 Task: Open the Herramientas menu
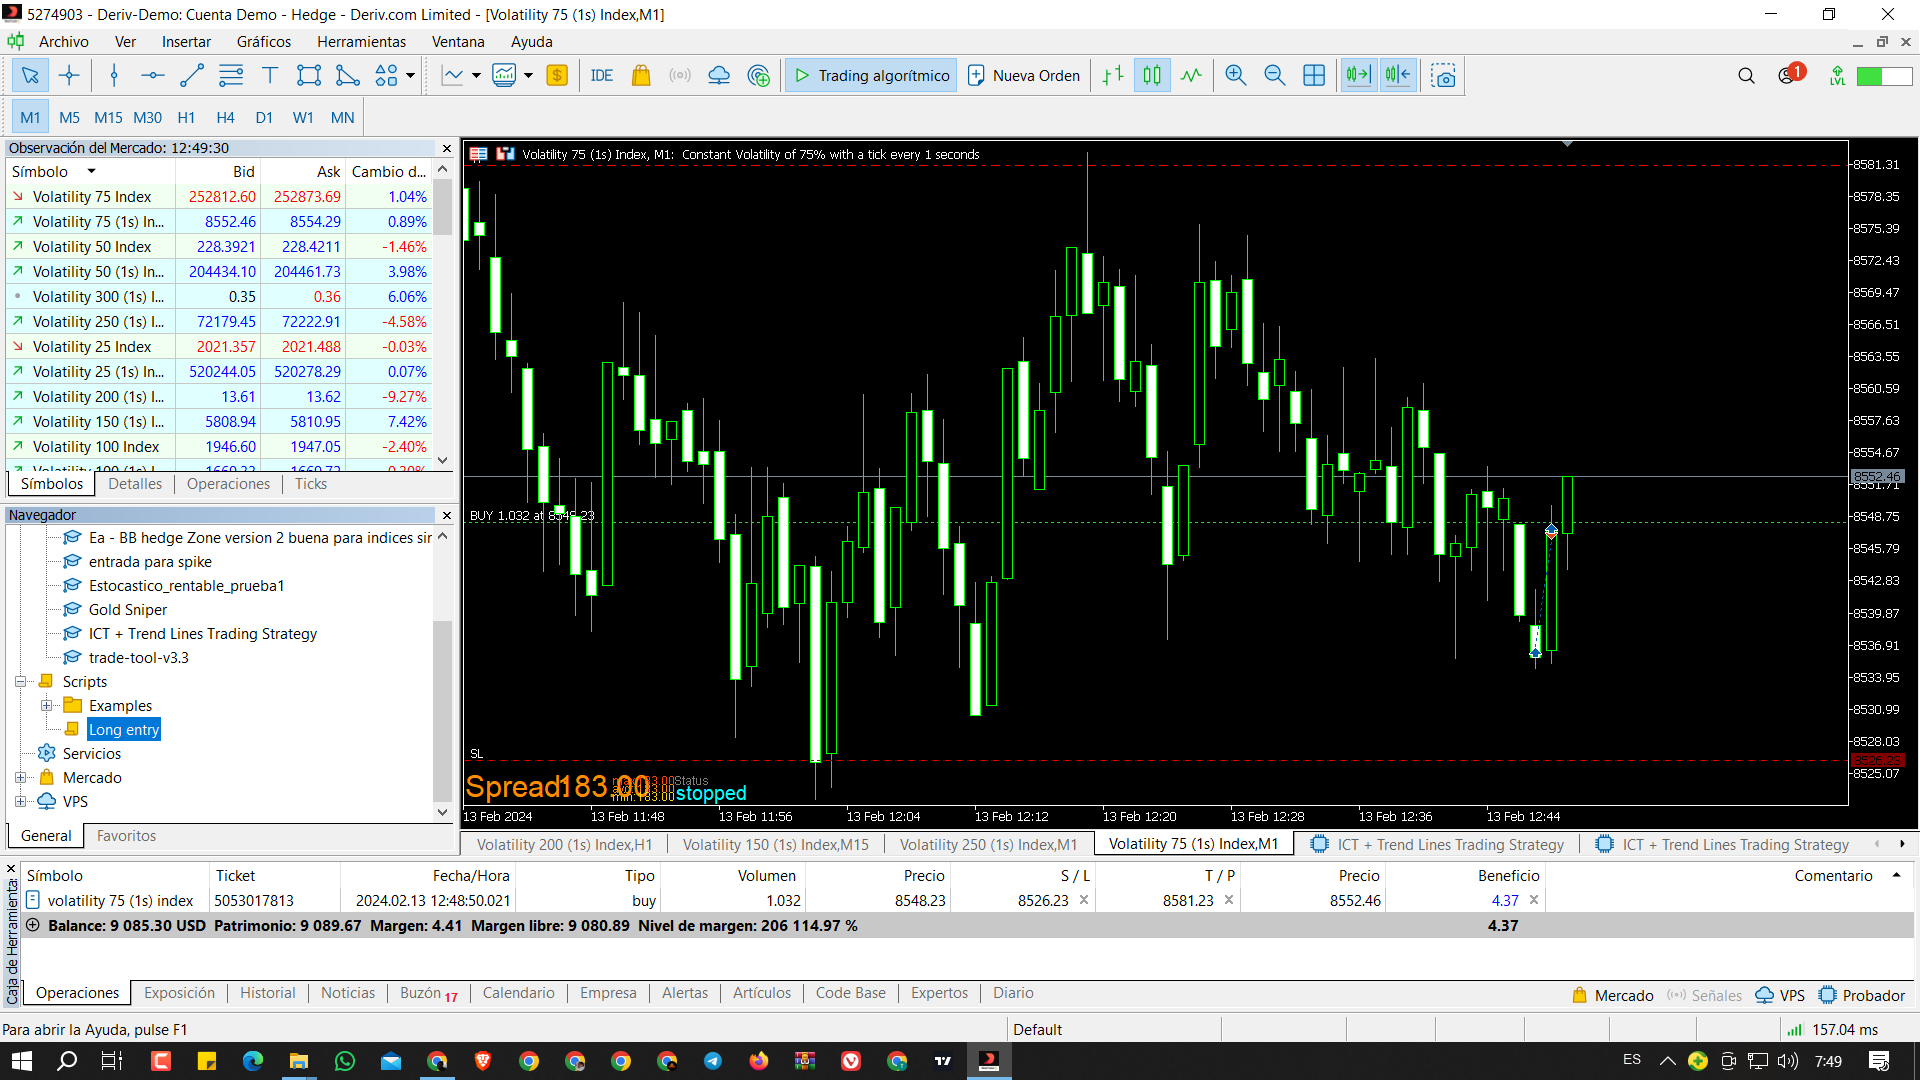coord(361,42)
